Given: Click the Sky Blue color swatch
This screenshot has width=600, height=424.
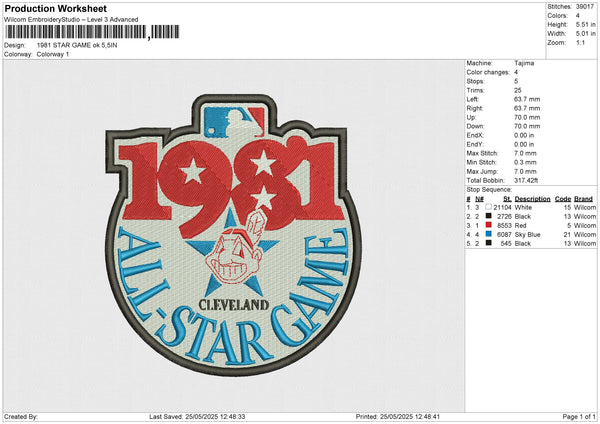Looking at the screenshot, I should point(488,234).
